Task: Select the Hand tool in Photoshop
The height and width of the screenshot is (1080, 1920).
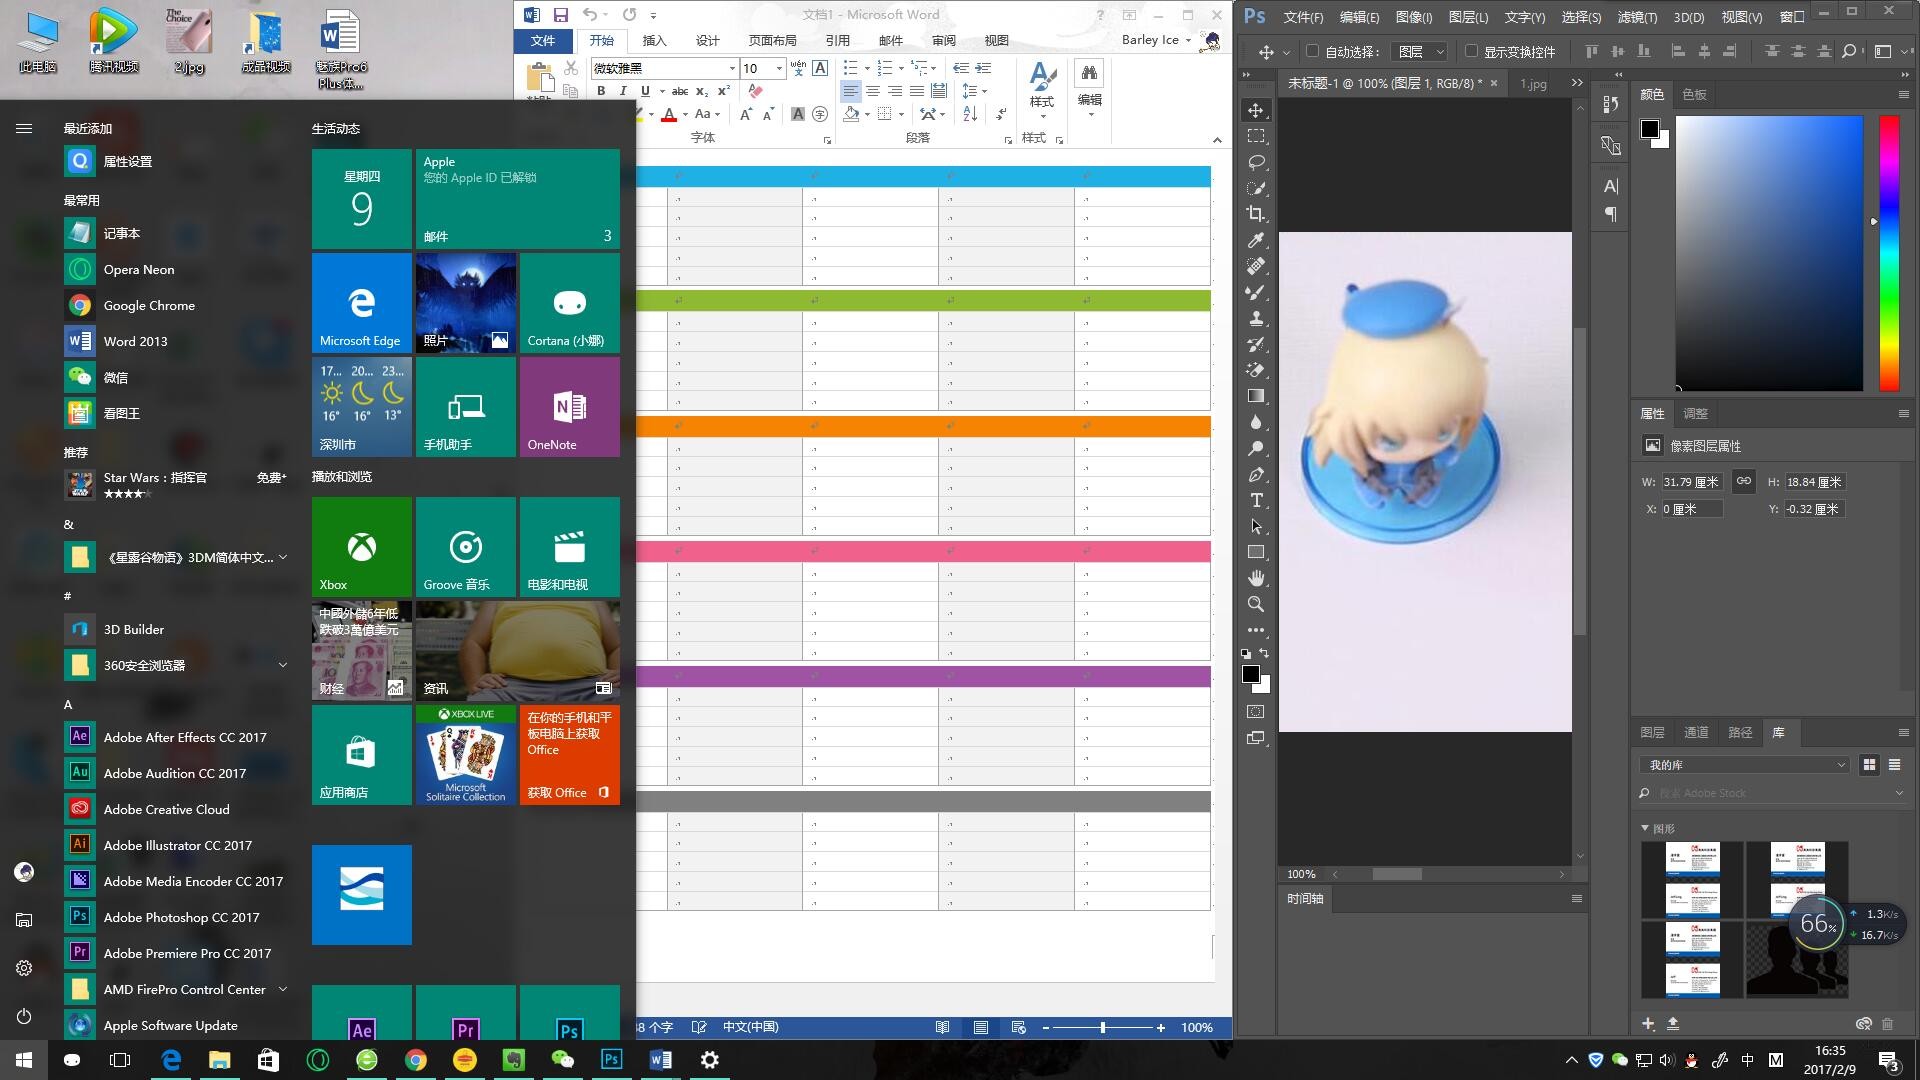Action: (1255, 577)
